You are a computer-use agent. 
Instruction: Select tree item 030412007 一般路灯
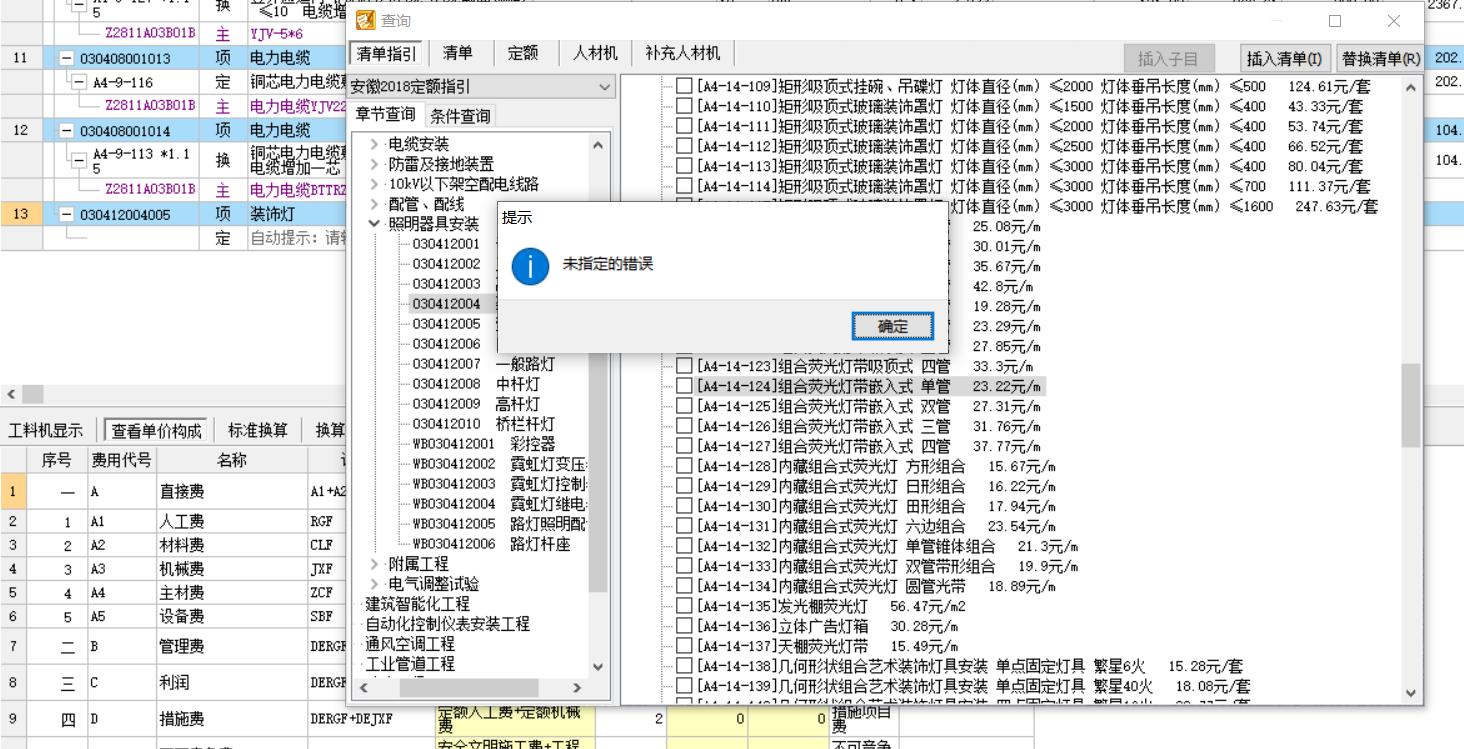(484, 364)
